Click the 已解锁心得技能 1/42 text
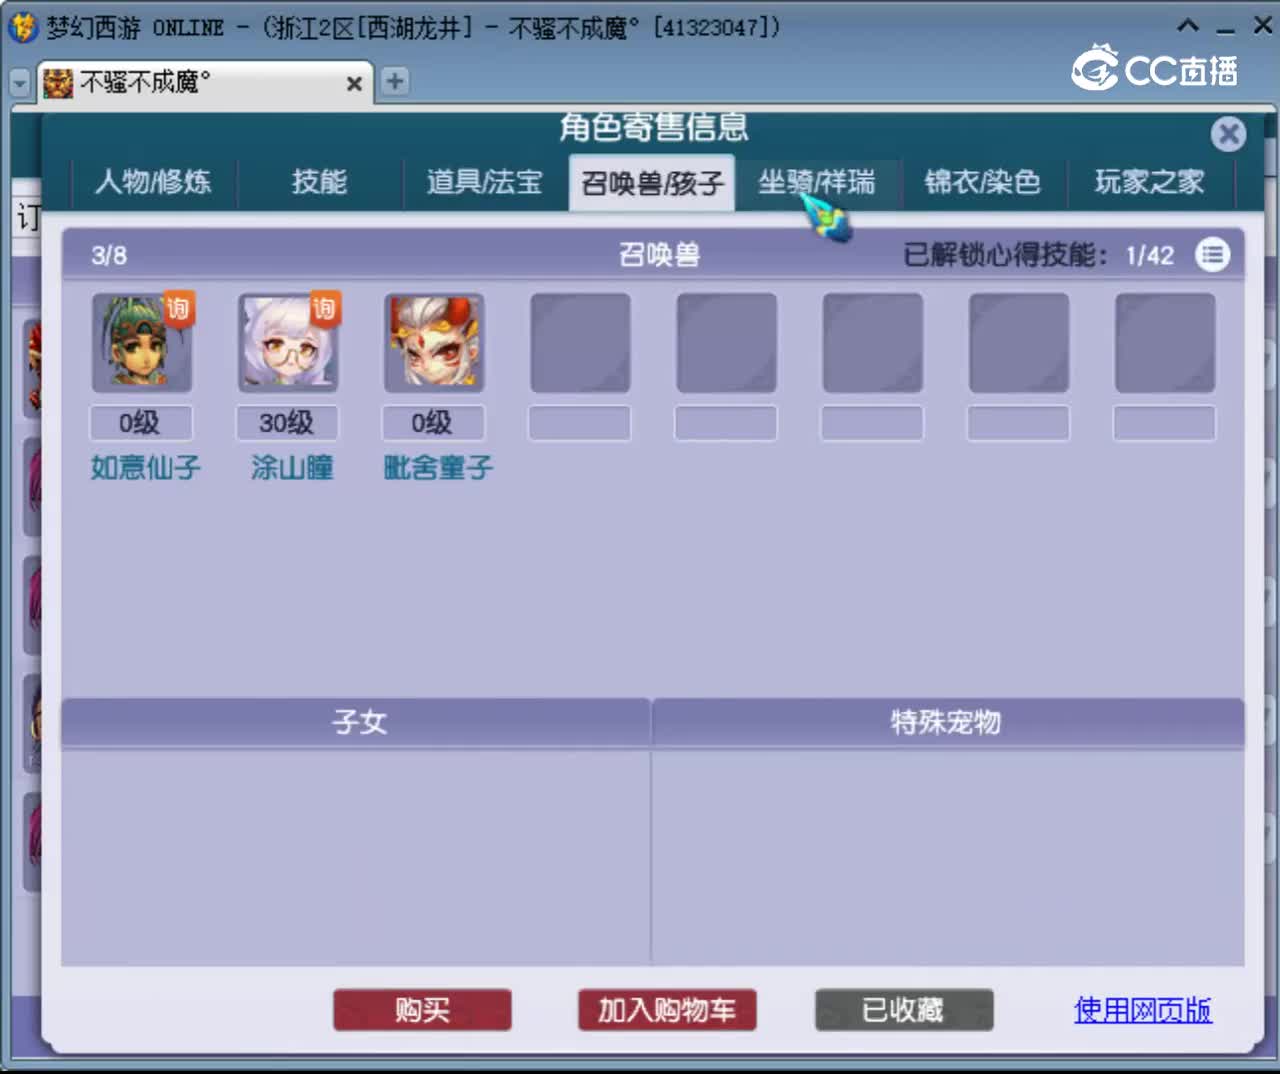Screen dimensions: 1280x1074 1038,256
